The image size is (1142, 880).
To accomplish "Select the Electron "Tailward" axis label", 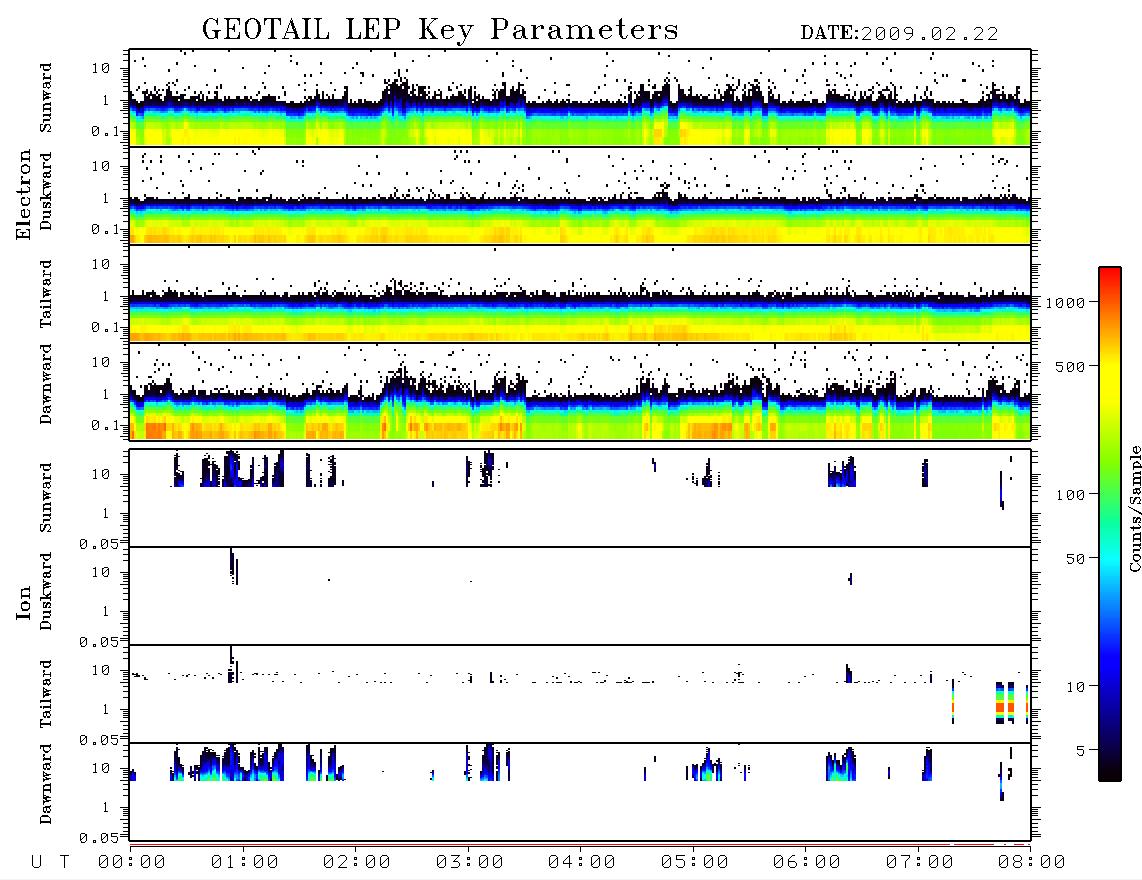I will 46,294.
